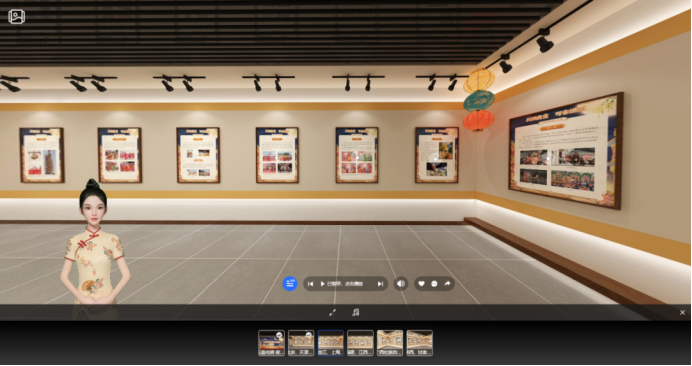Mute the speaker volume button
The width and height of the screenshot is (692, 366).
click(x=401, y=283)
